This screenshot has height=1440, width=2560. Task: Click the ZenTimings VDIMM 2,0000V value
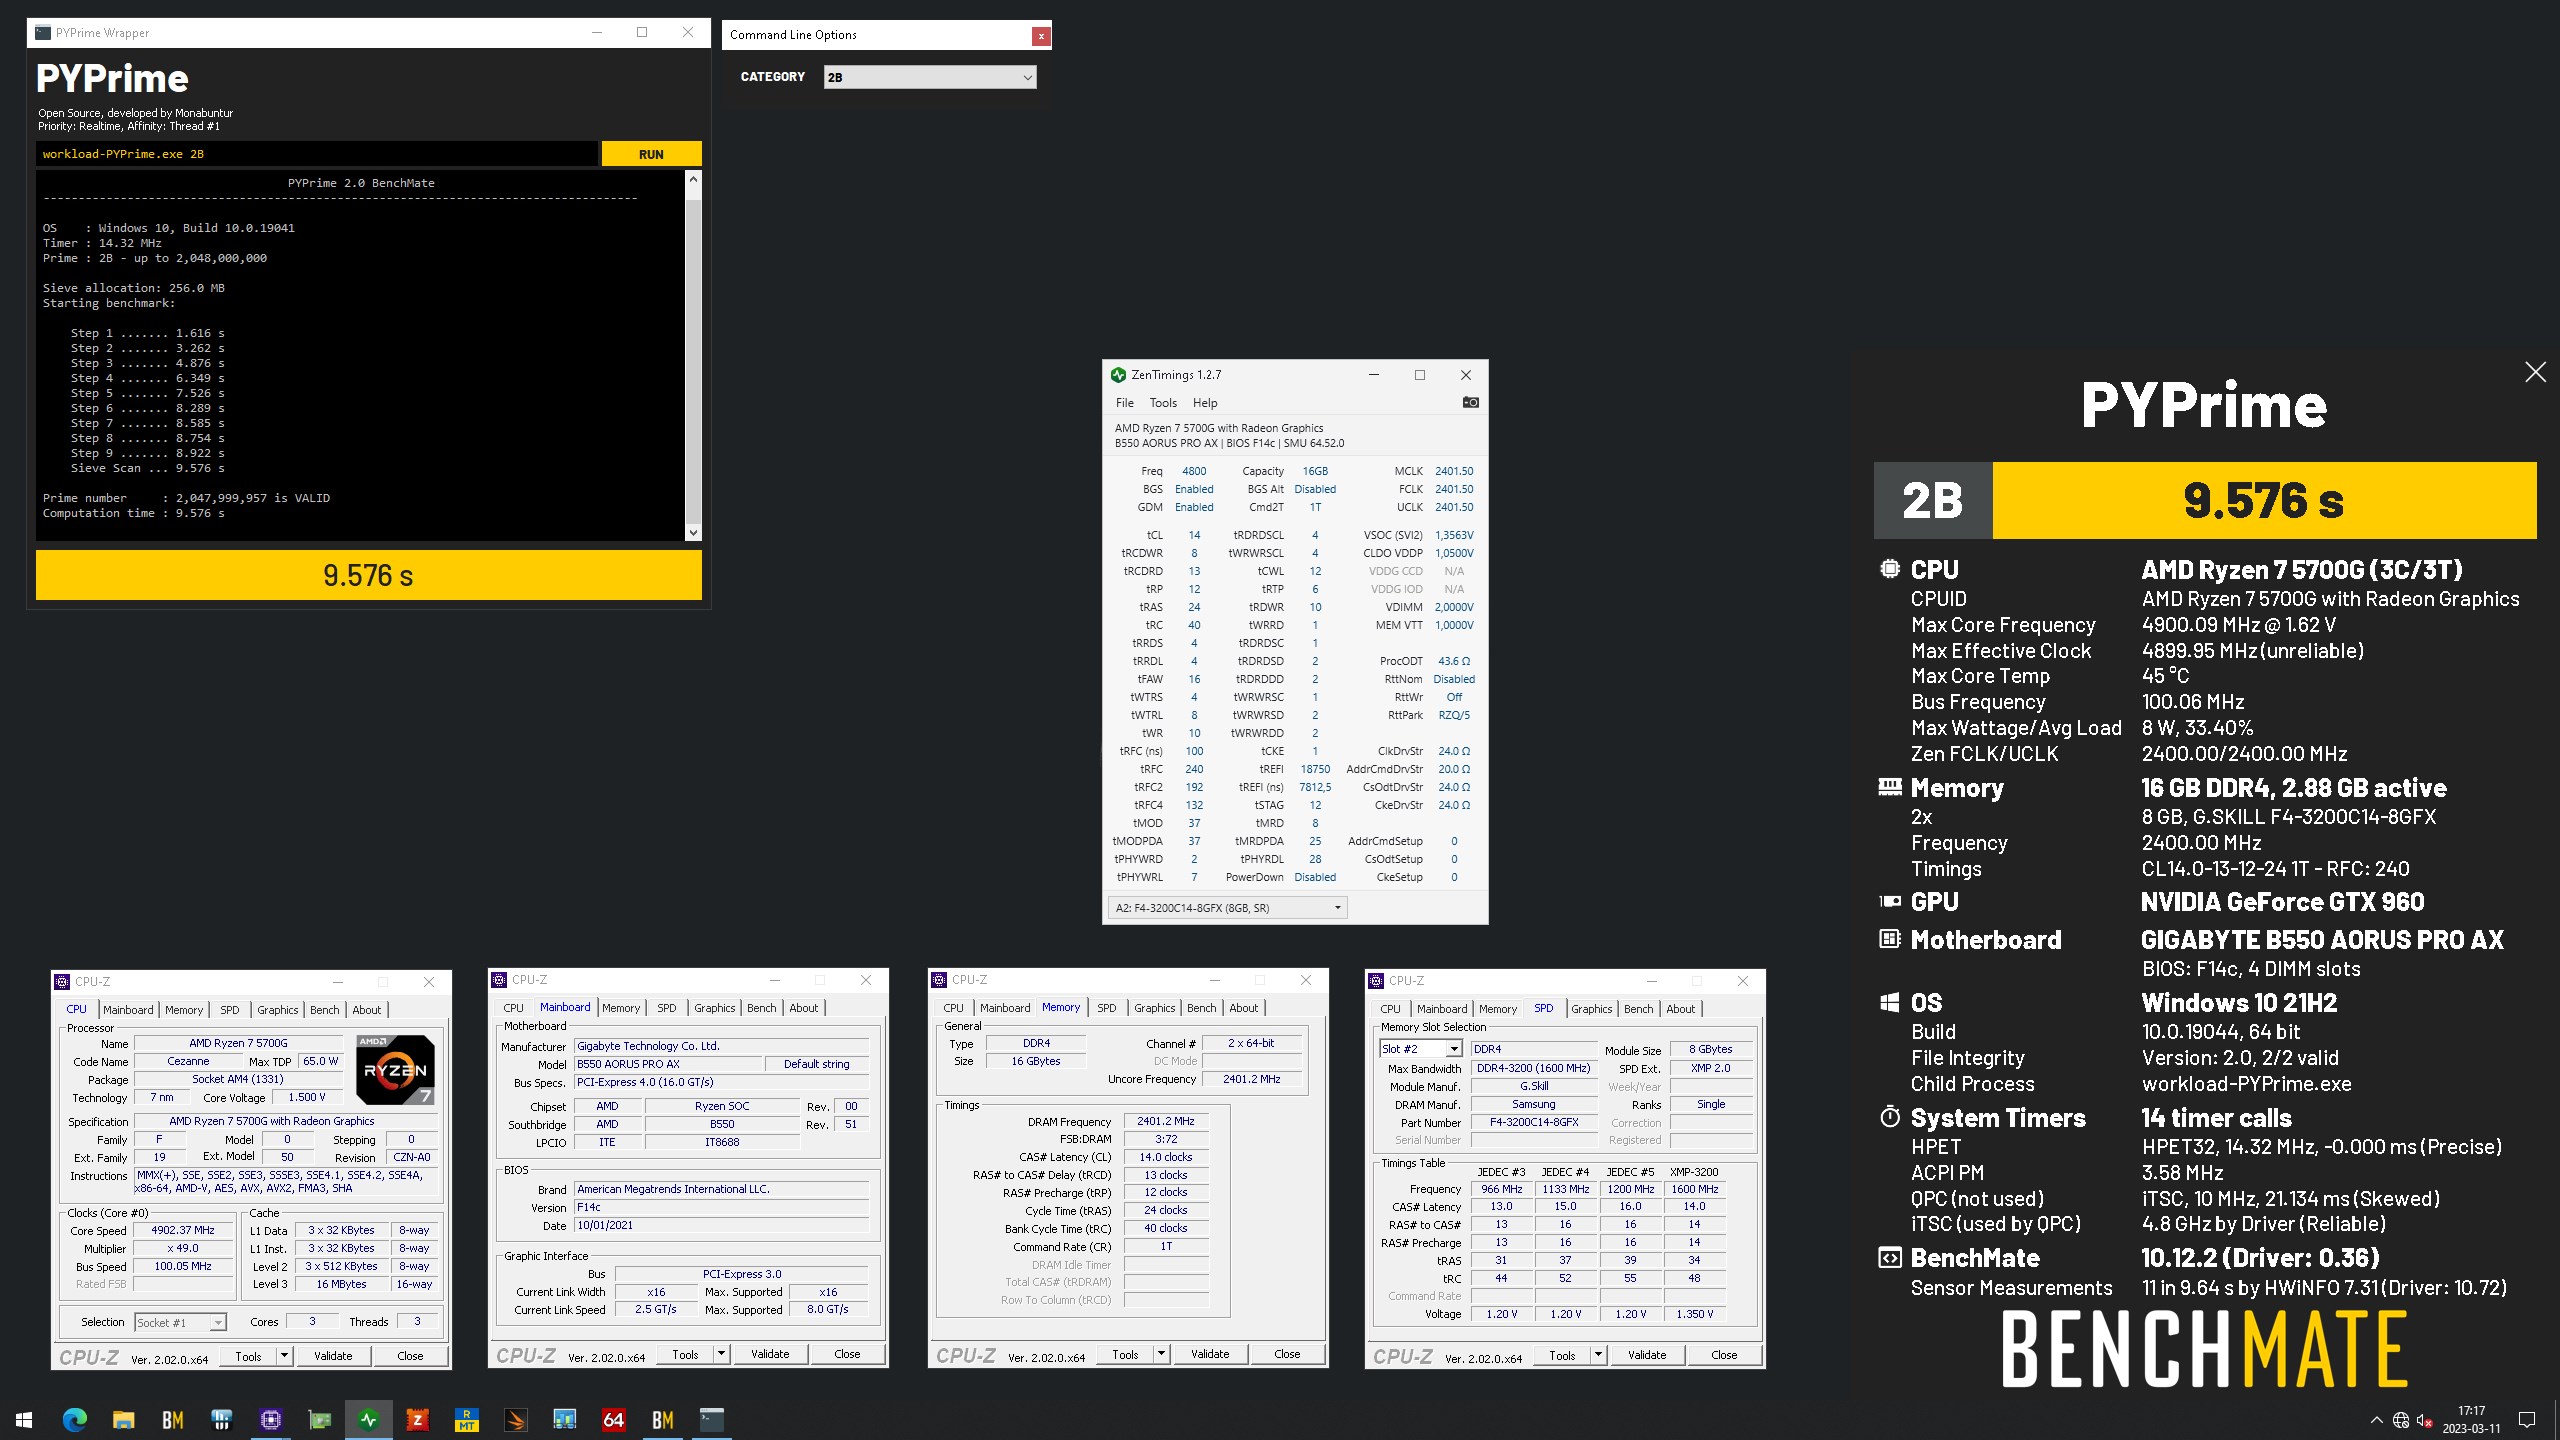pyautogui.click(x=1454, y=607)
